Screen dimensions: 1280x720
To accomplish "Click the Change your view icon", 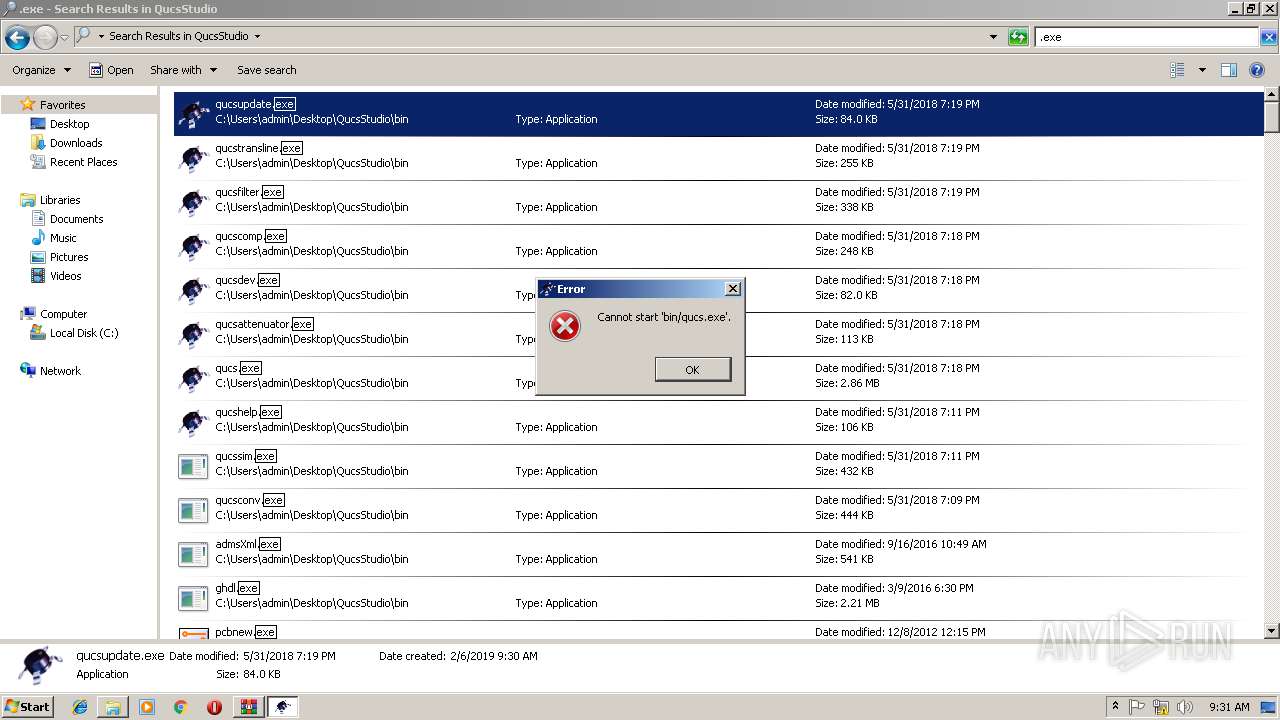I will tap(1177, 70).
